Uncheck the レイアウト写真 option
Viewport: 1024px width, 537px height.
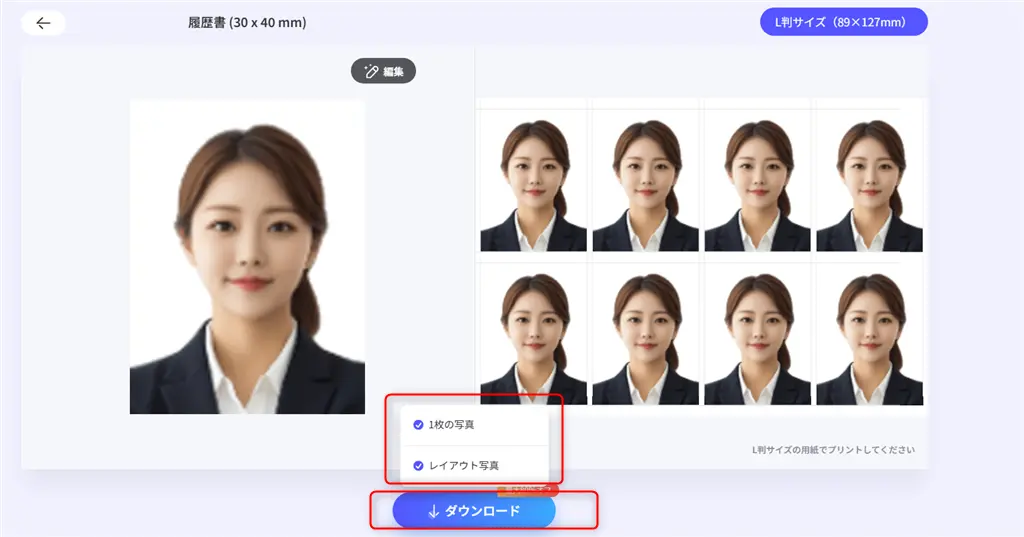pos(418,465)
